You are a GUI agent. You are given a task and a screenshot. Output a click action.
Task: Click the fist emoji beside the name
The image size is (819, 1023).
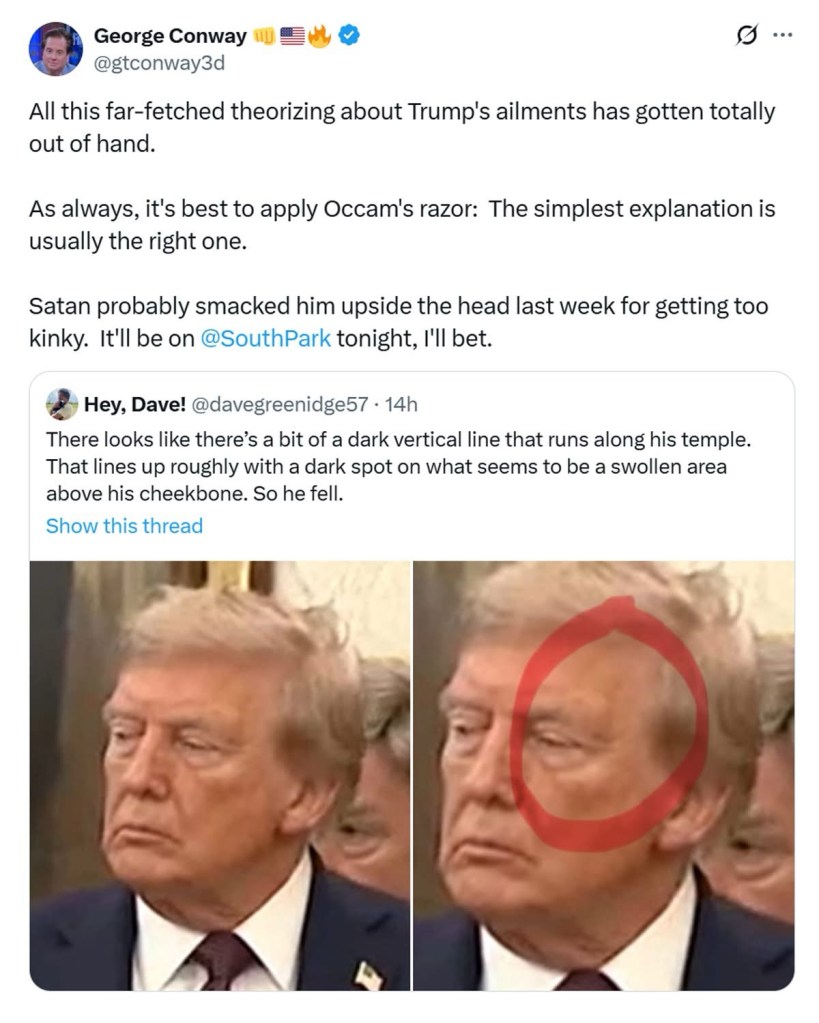click(x=263, y=36)
